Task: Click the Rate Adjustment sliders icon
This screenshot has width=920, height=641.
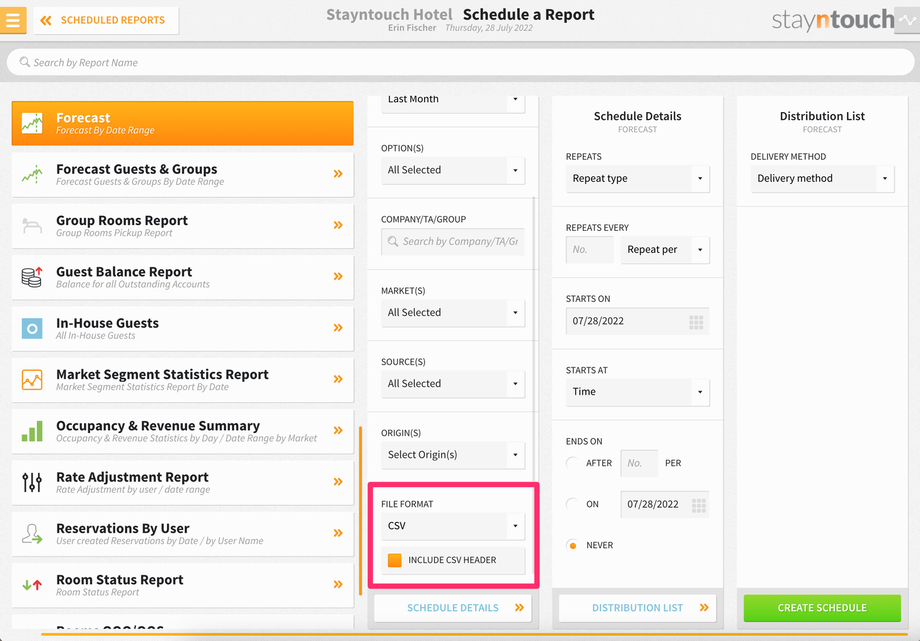Action: 32,483
